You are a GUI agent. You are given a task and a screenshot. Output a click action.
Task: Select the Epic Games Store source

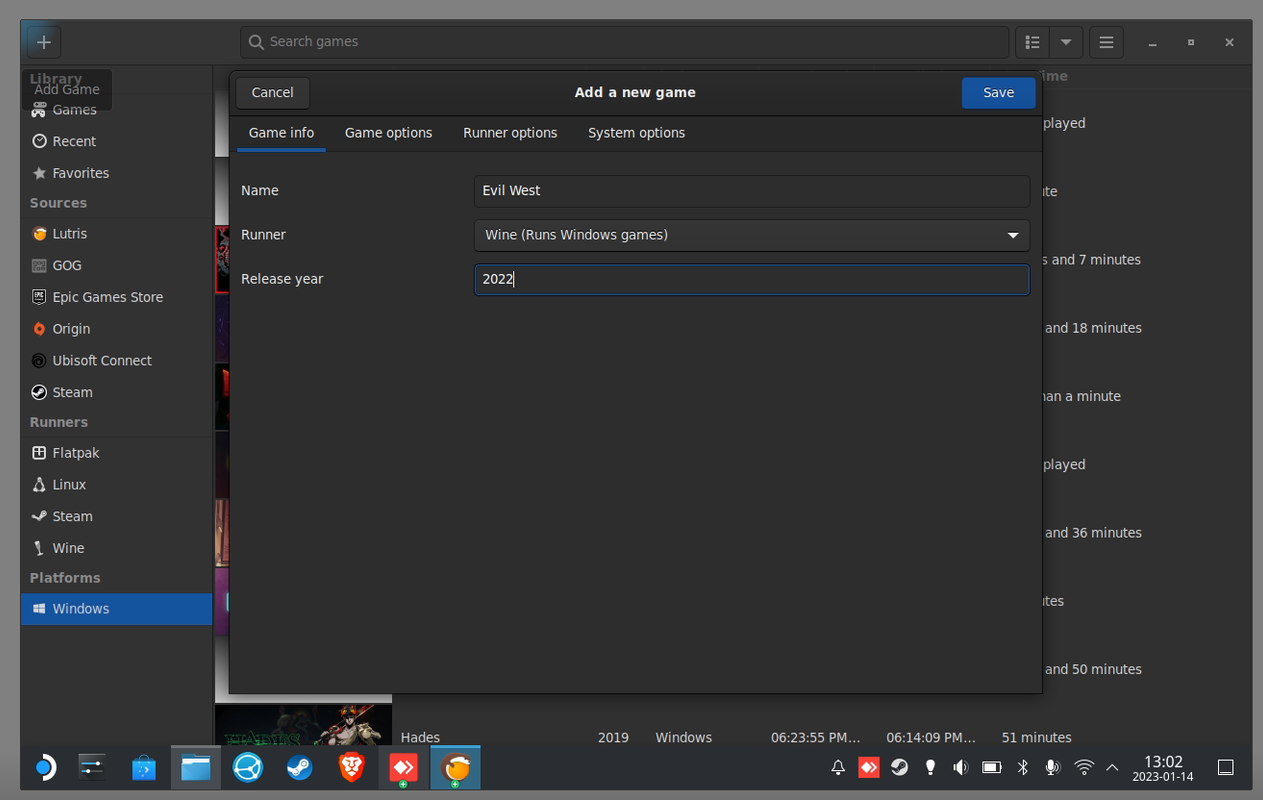pos(116,297)
